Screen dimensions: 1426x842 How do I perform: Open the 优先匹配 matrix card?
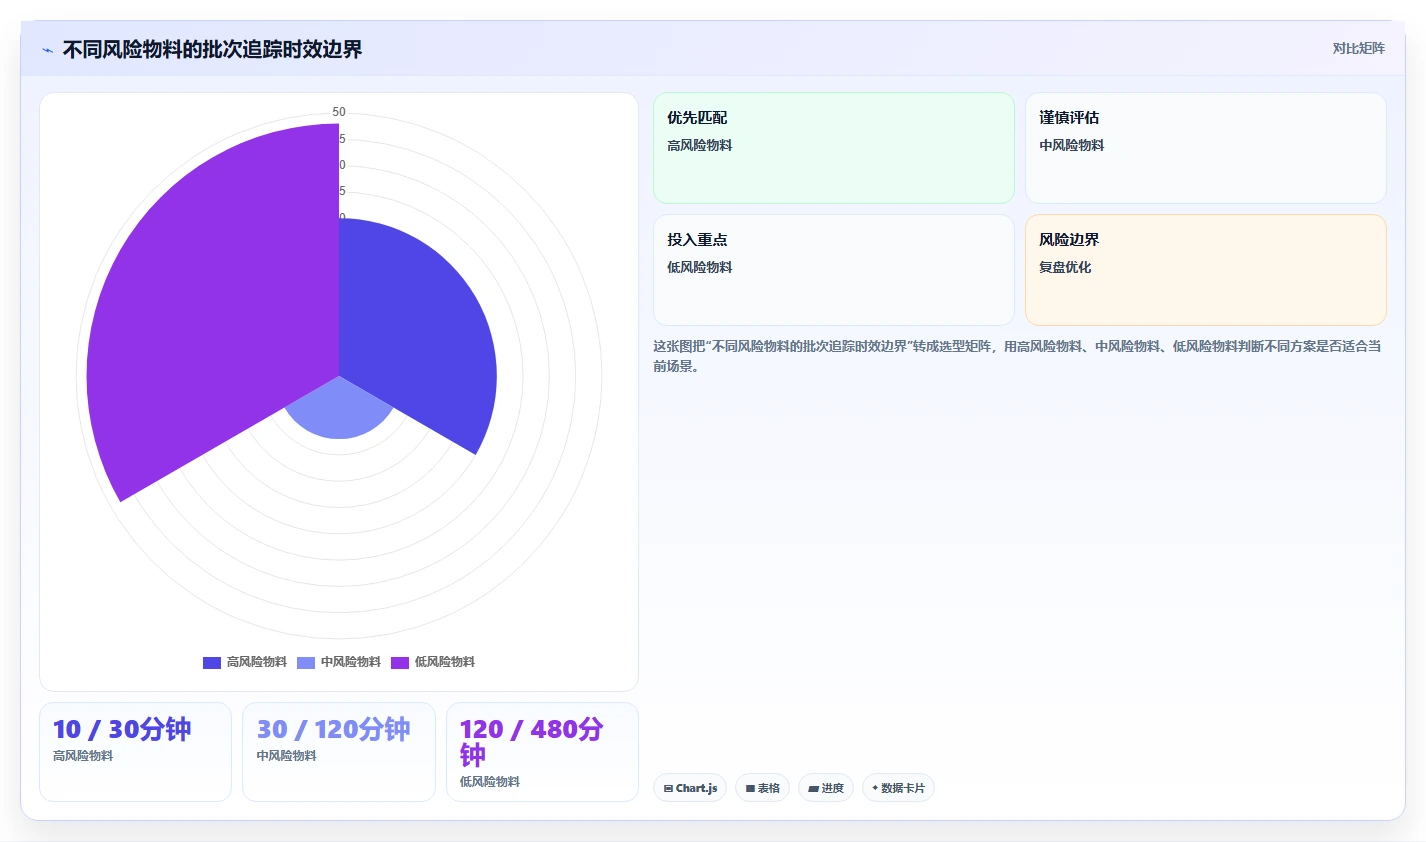tap(833, 148)
